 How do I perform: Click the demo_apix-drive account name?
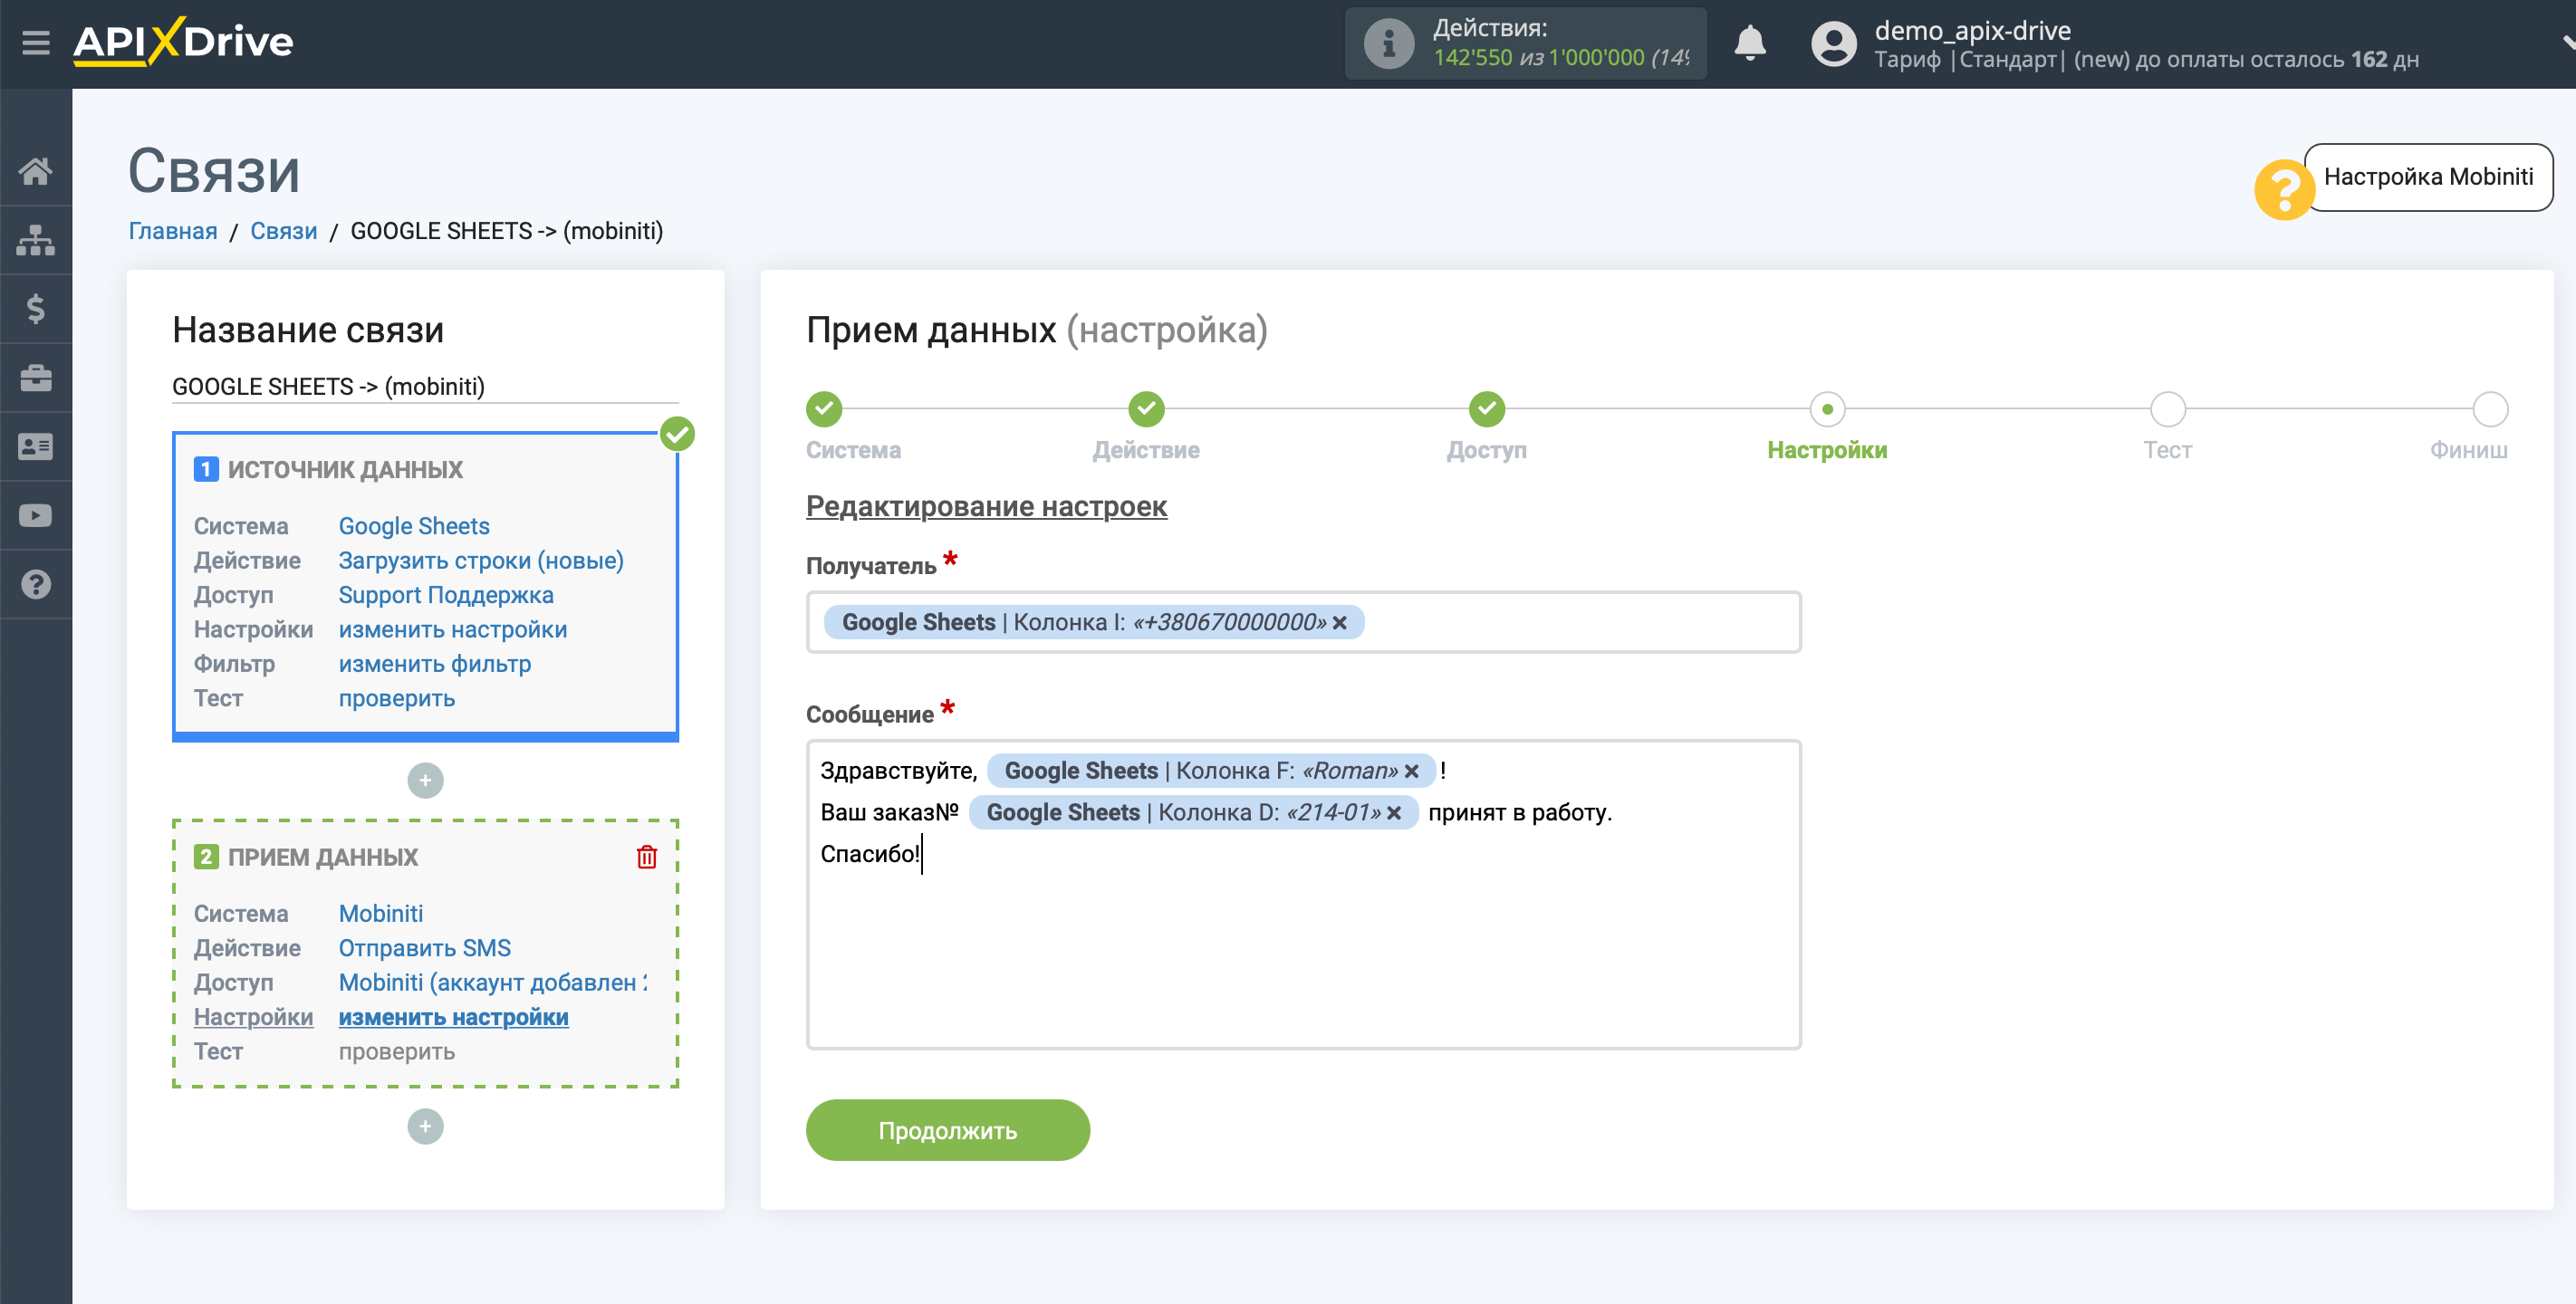tap(1972, 30)
